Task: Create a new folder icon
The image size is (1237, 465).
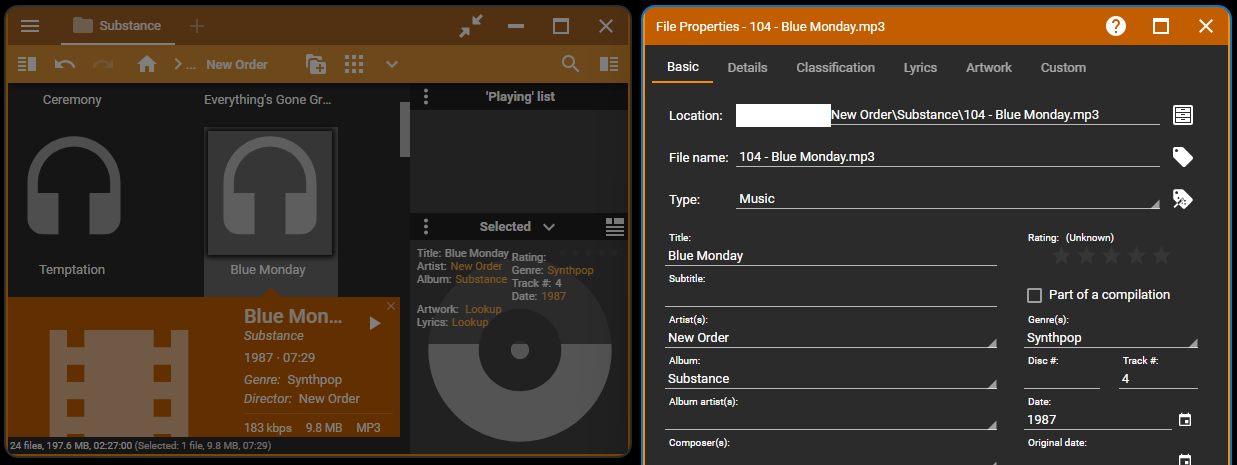Action: click(x=315, y=64)
